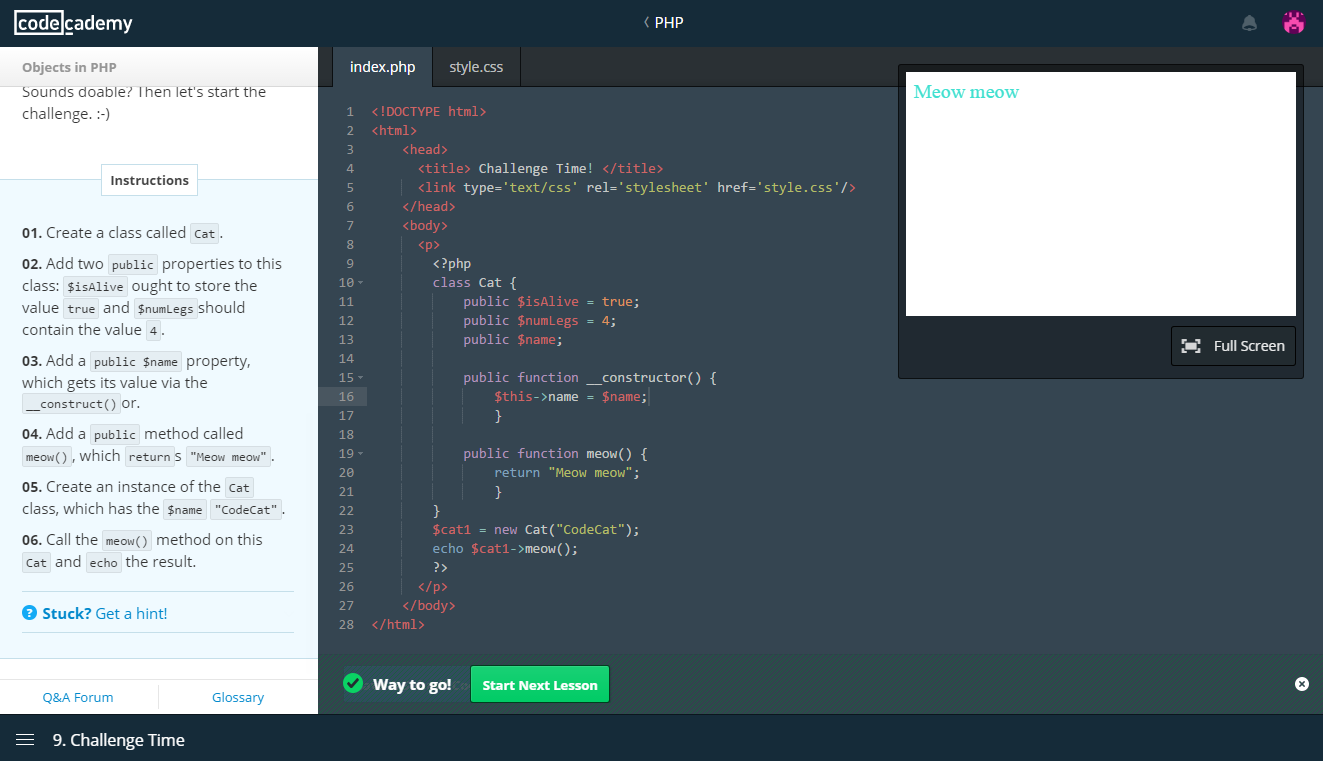1323x761 pixels.
Task: Click the white preview output pane
Action: tap(1100, 194)
